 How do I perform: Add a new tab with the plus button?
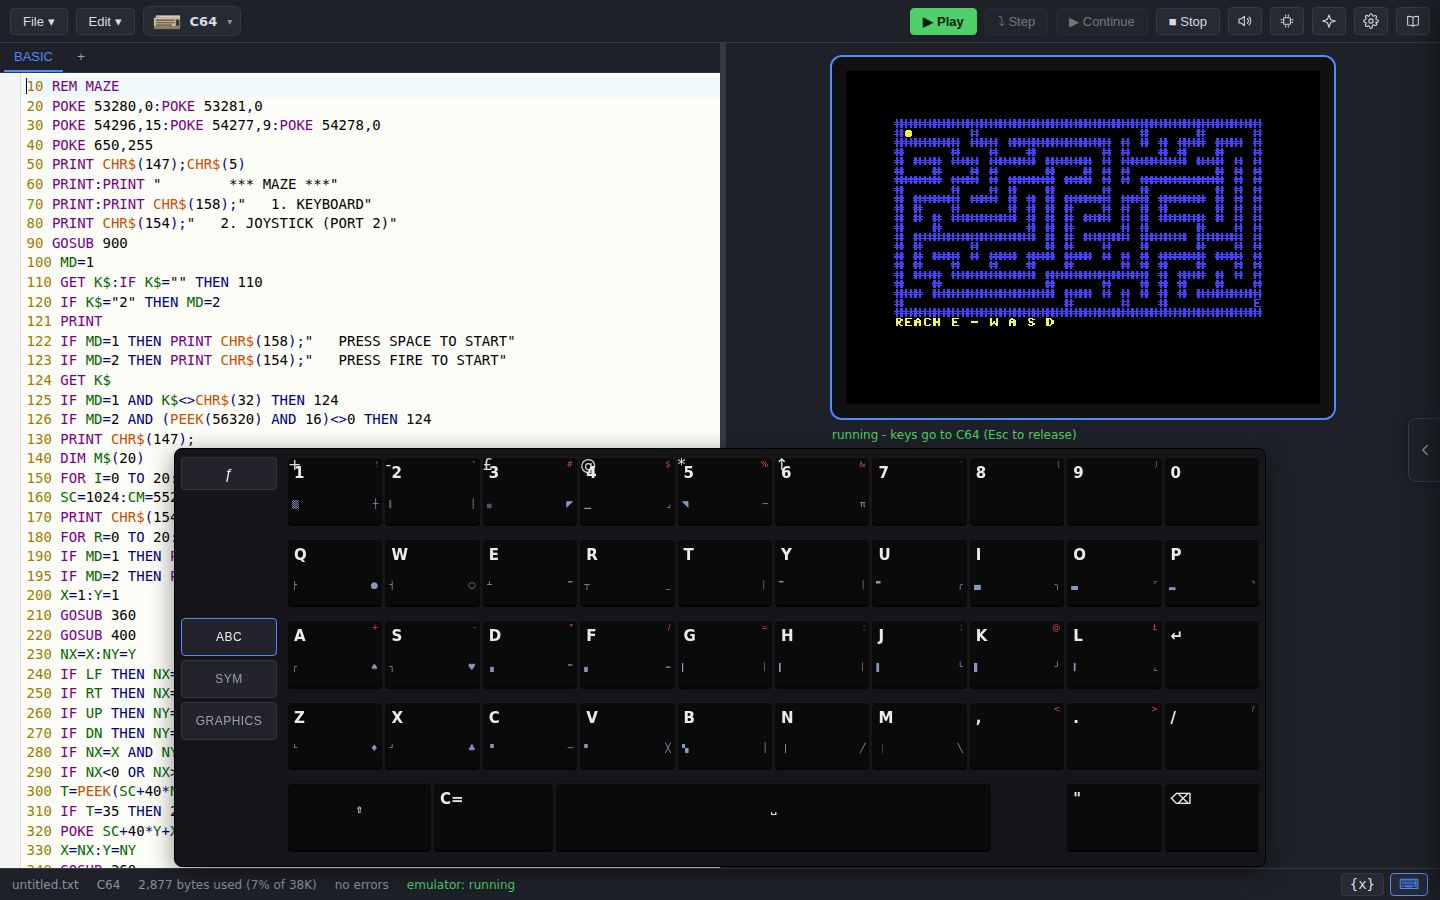coord(81,57)
